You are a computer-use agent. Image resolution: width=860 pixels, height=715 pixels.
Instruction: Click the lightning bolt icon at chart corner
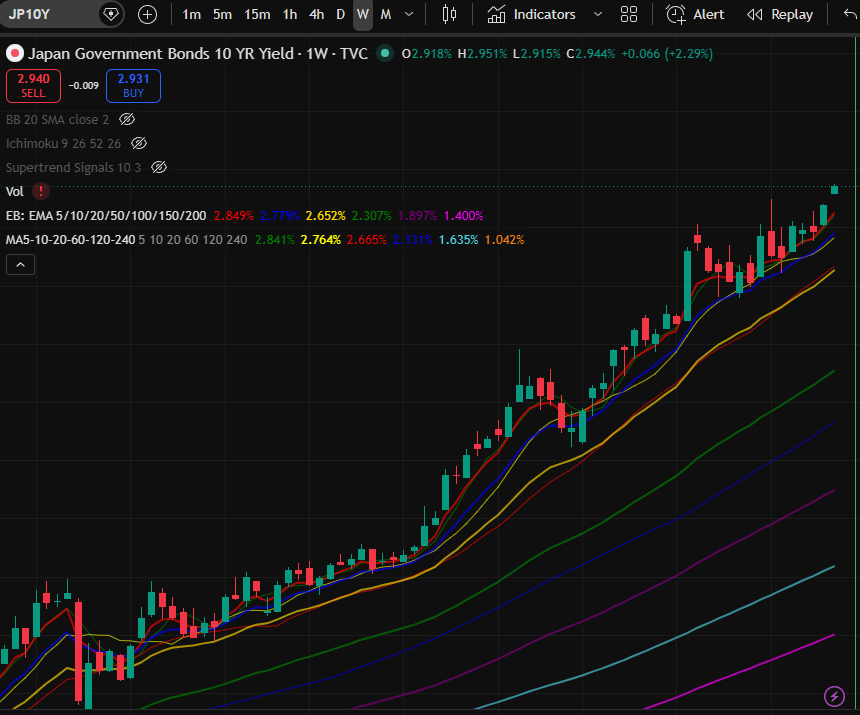[834, 696]
